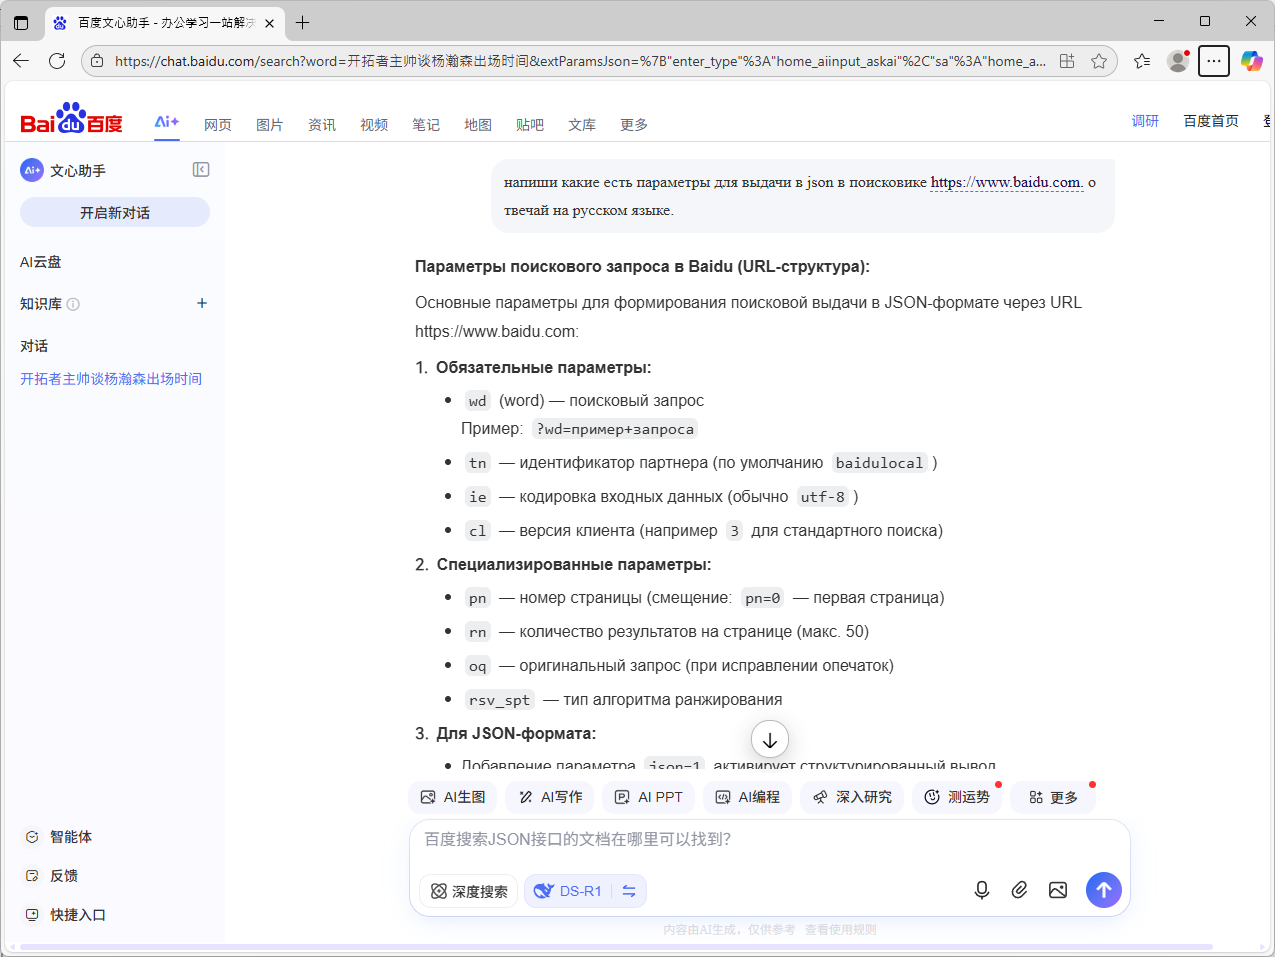1275x957 pixels.
Task: Open the 更多 navigation dropdown
Action: click(634, 124)
